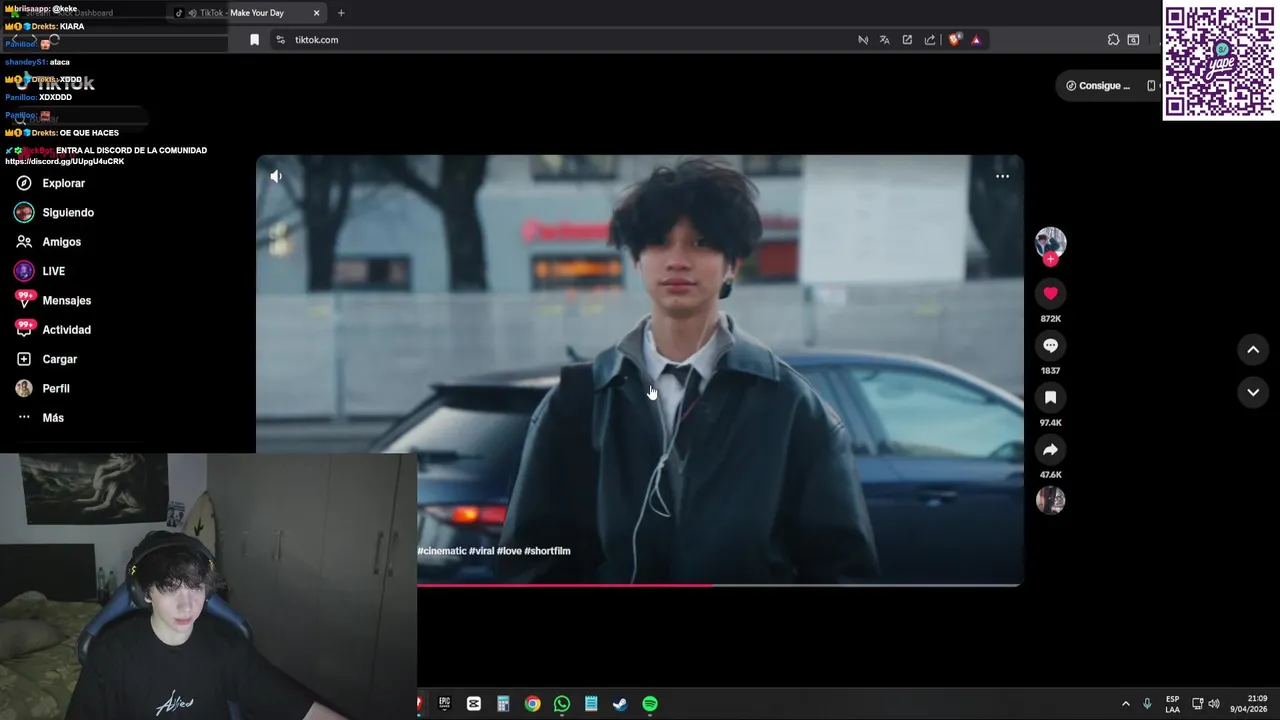Open CapCut from the taskbar

tap(474, 704)
